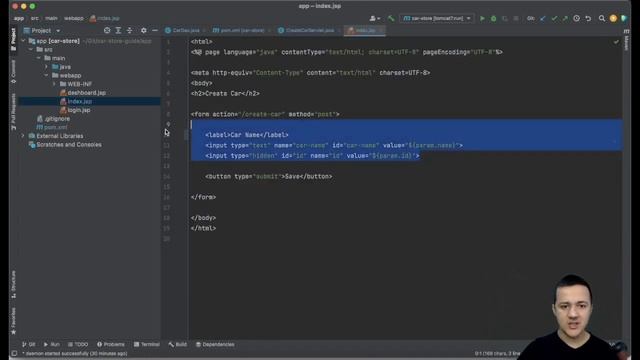Click Expand All icon in Project panel
The width and height of the screenshot is (640, 360).
pyautogui.click(x=118, y=30)
